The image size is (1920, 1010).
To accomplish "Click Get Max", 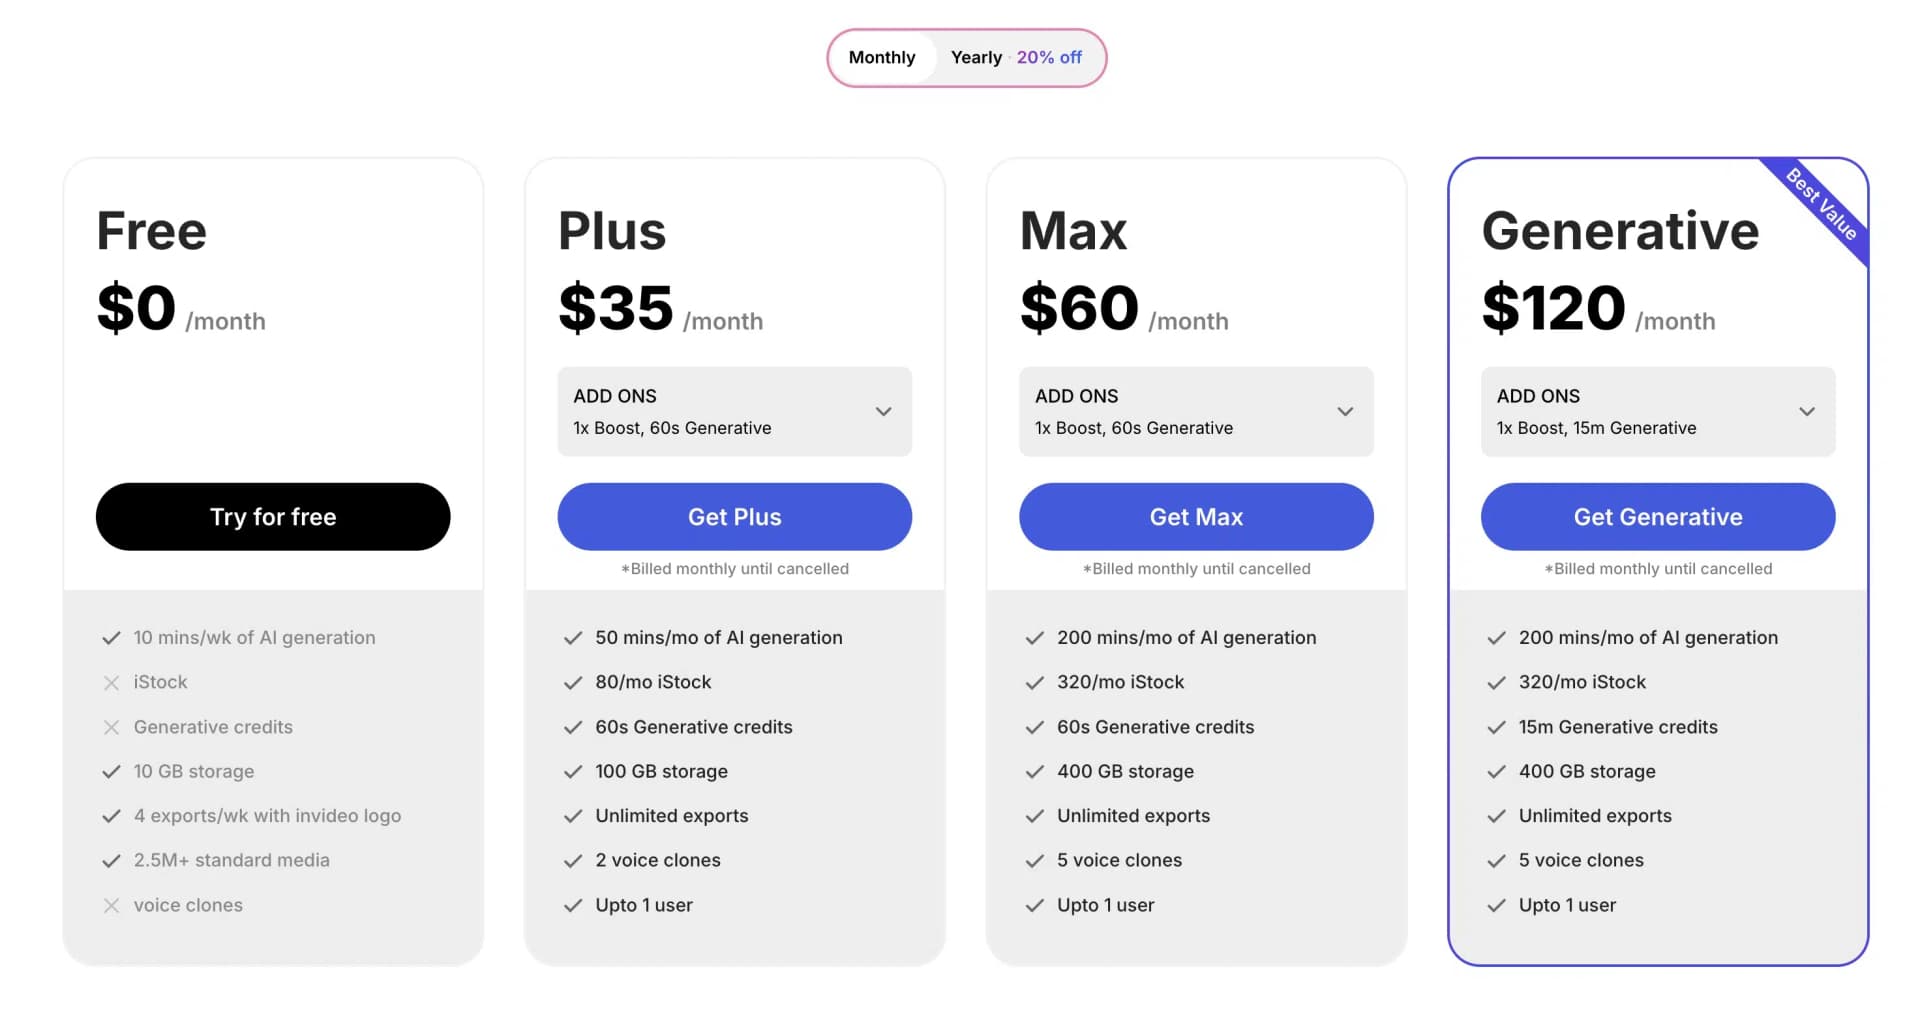I will 1196,517.
